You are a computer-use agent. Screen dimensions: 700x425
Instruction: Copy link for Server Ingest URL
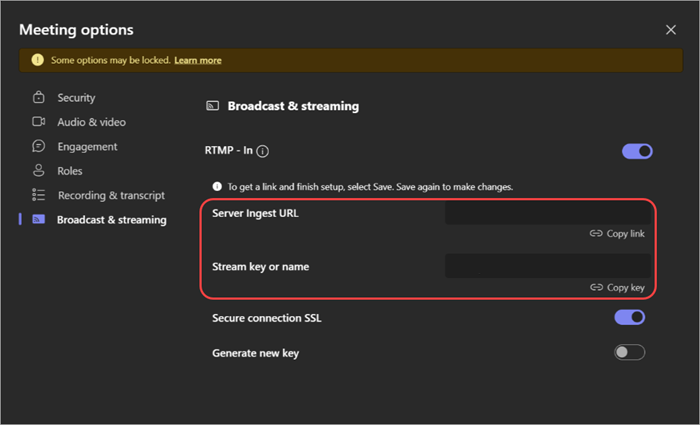pos(617,233)
